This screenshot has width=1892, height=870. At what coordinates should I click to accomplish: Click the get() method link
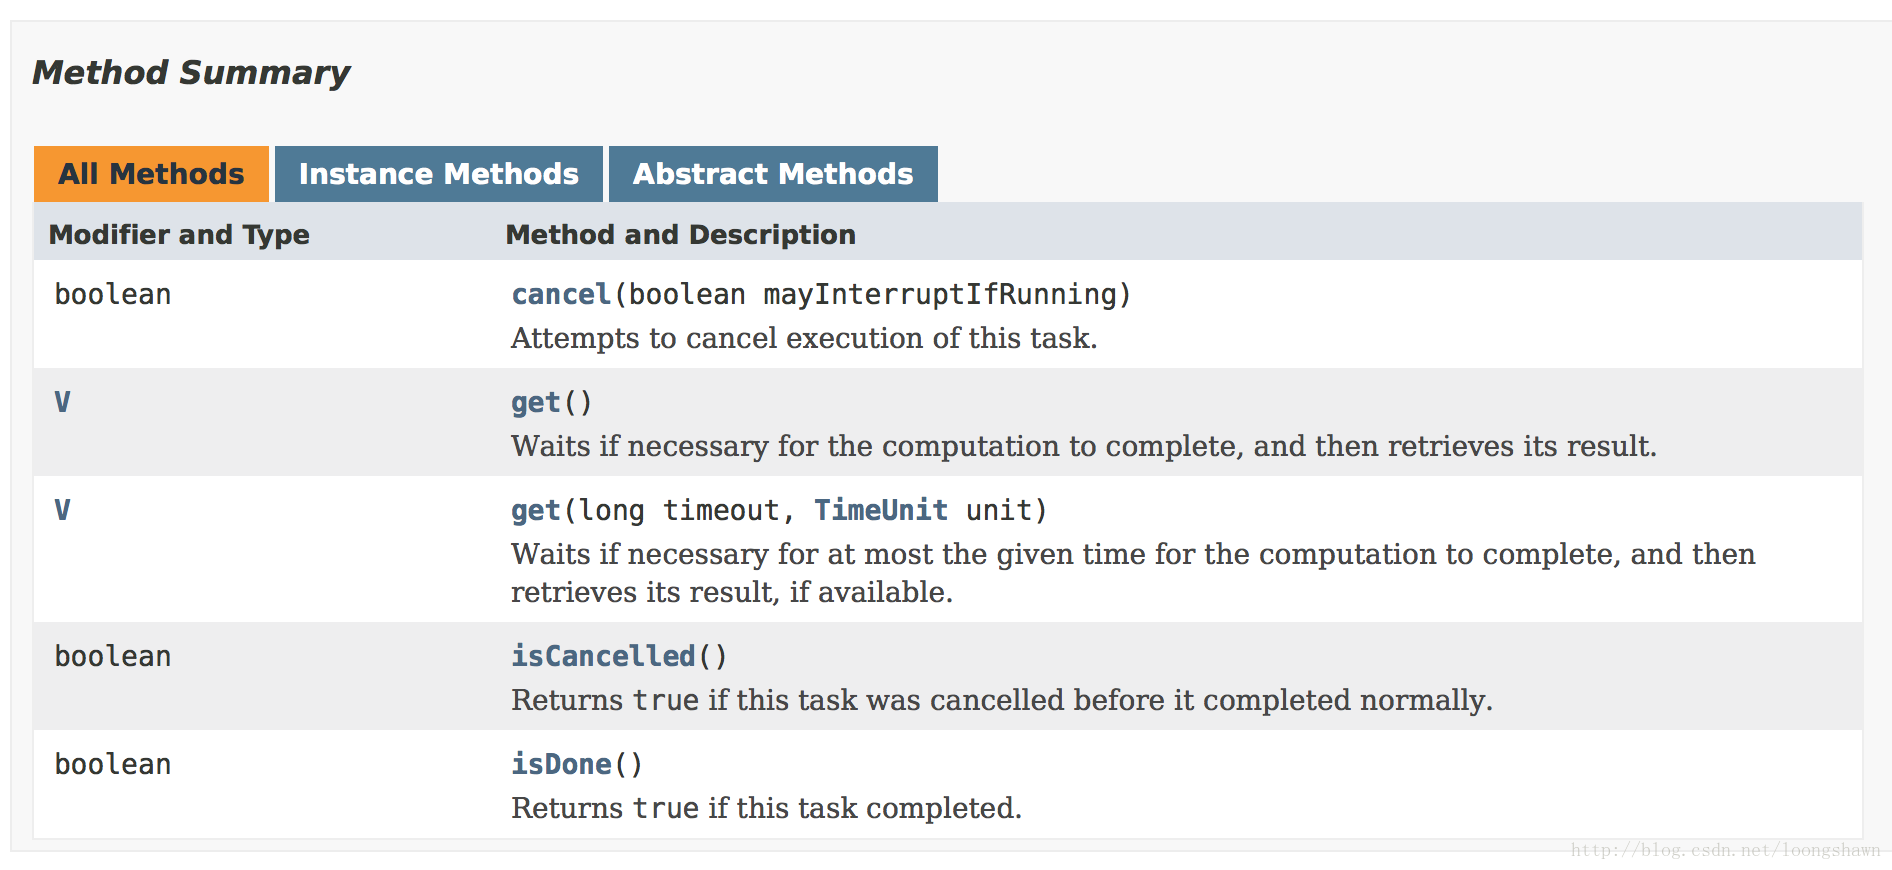coord(536,402)
